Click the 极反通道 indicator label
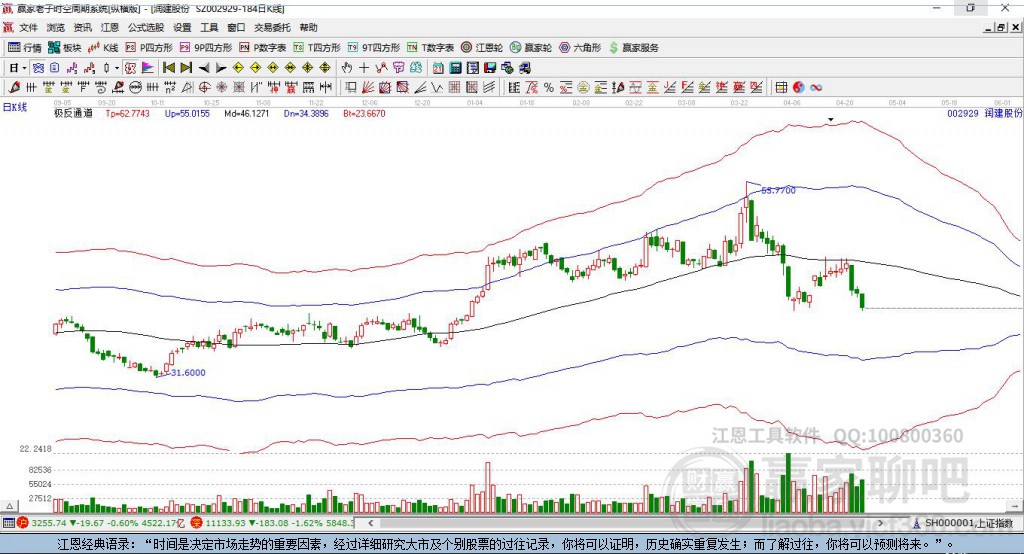Viewport: 1024px width, 554px height. pos(73,114)
